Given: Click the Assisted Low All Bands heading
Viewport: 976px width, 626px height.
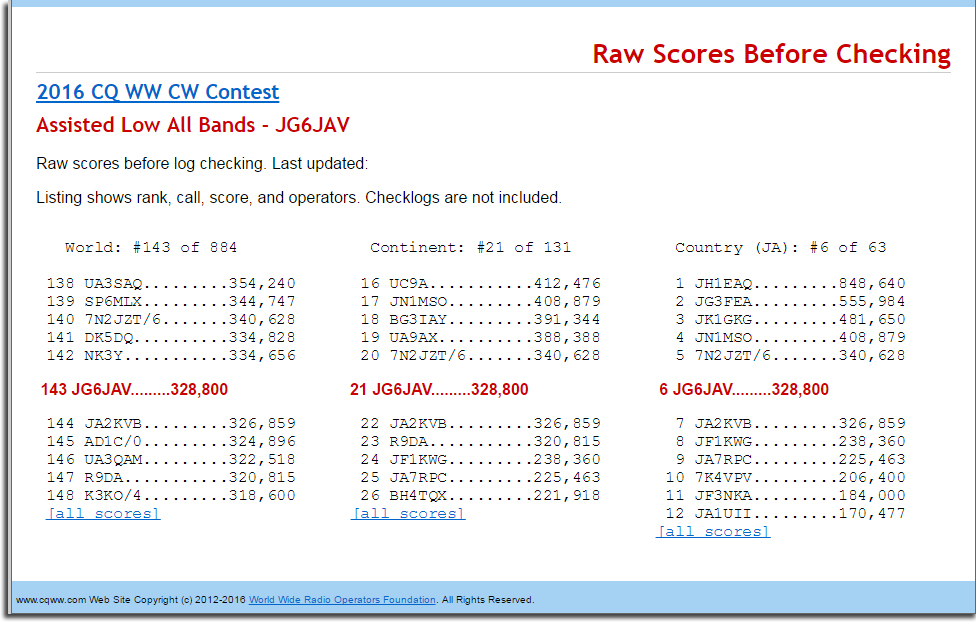Looking at the screenshot, I should pos(192,125).
